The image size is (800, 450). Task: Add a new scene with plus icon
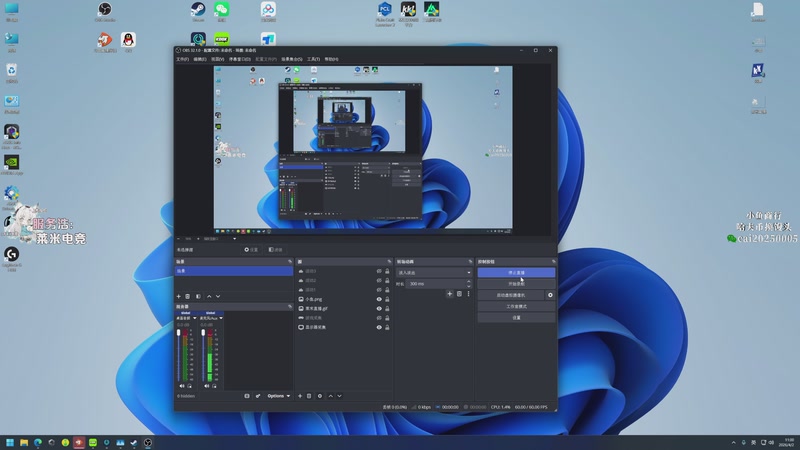click(x=179, y=296)
